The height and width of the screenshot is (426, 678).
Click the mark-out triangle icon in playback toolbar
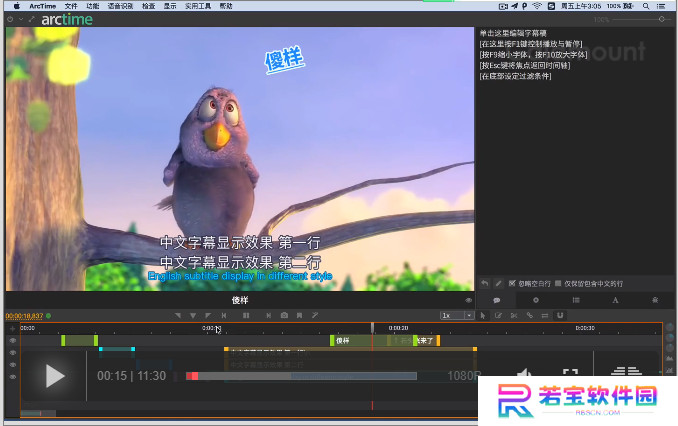click(208, 316)
